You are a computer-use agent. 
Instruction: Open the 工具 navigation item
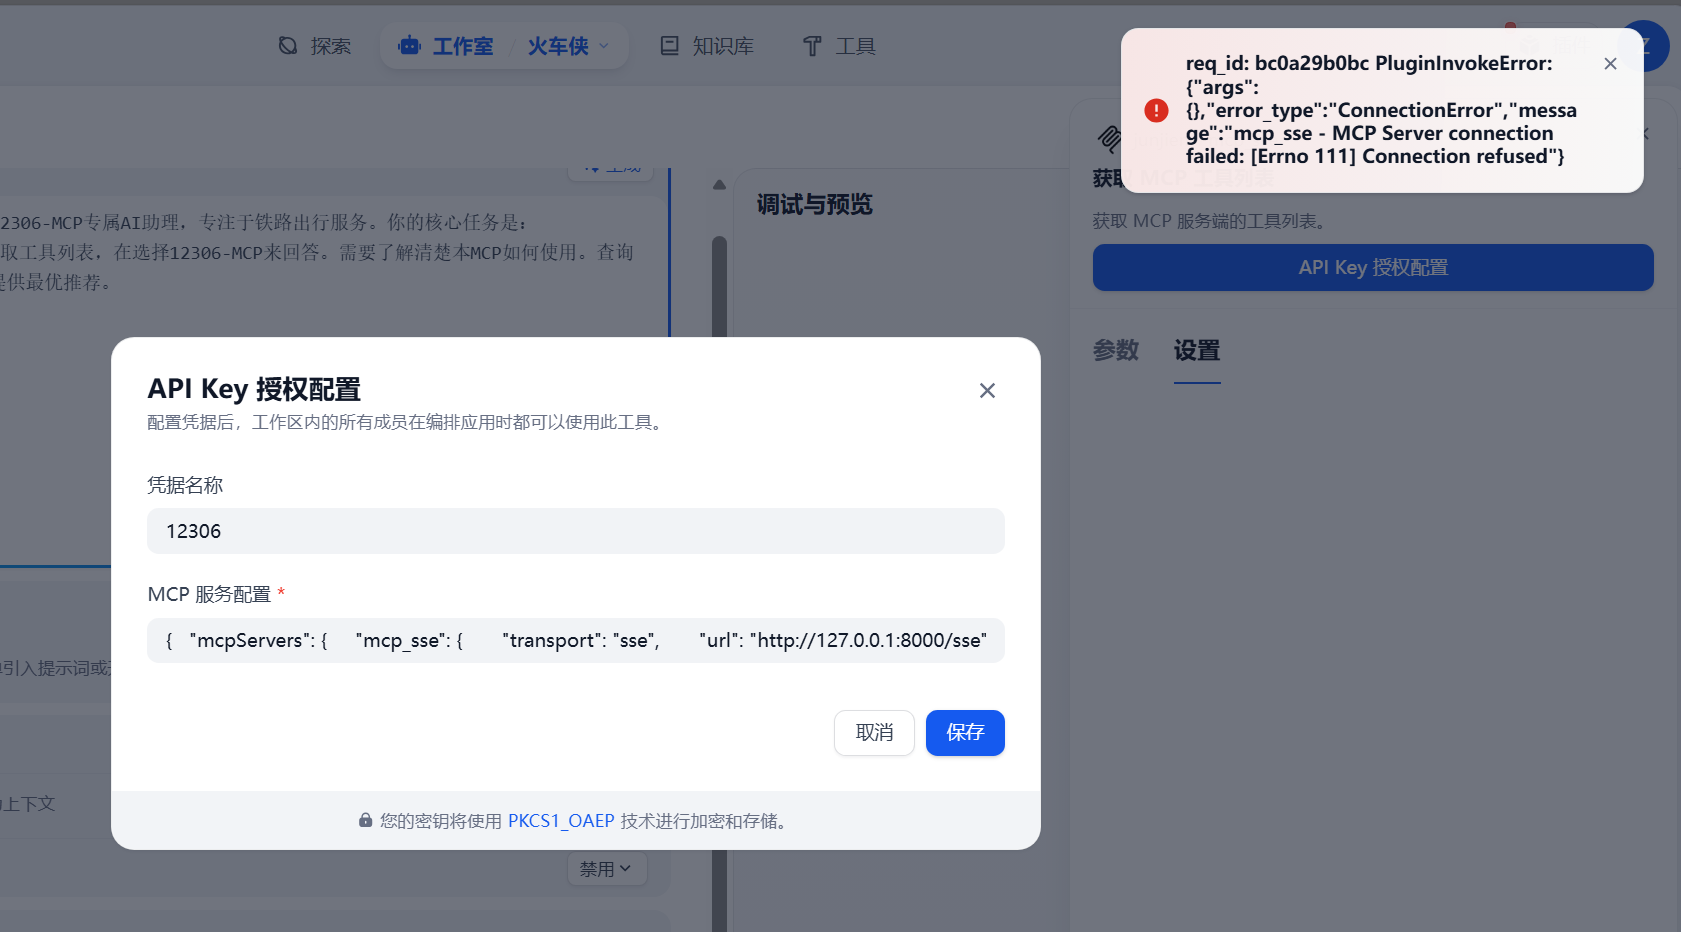[x=839, y=46]
